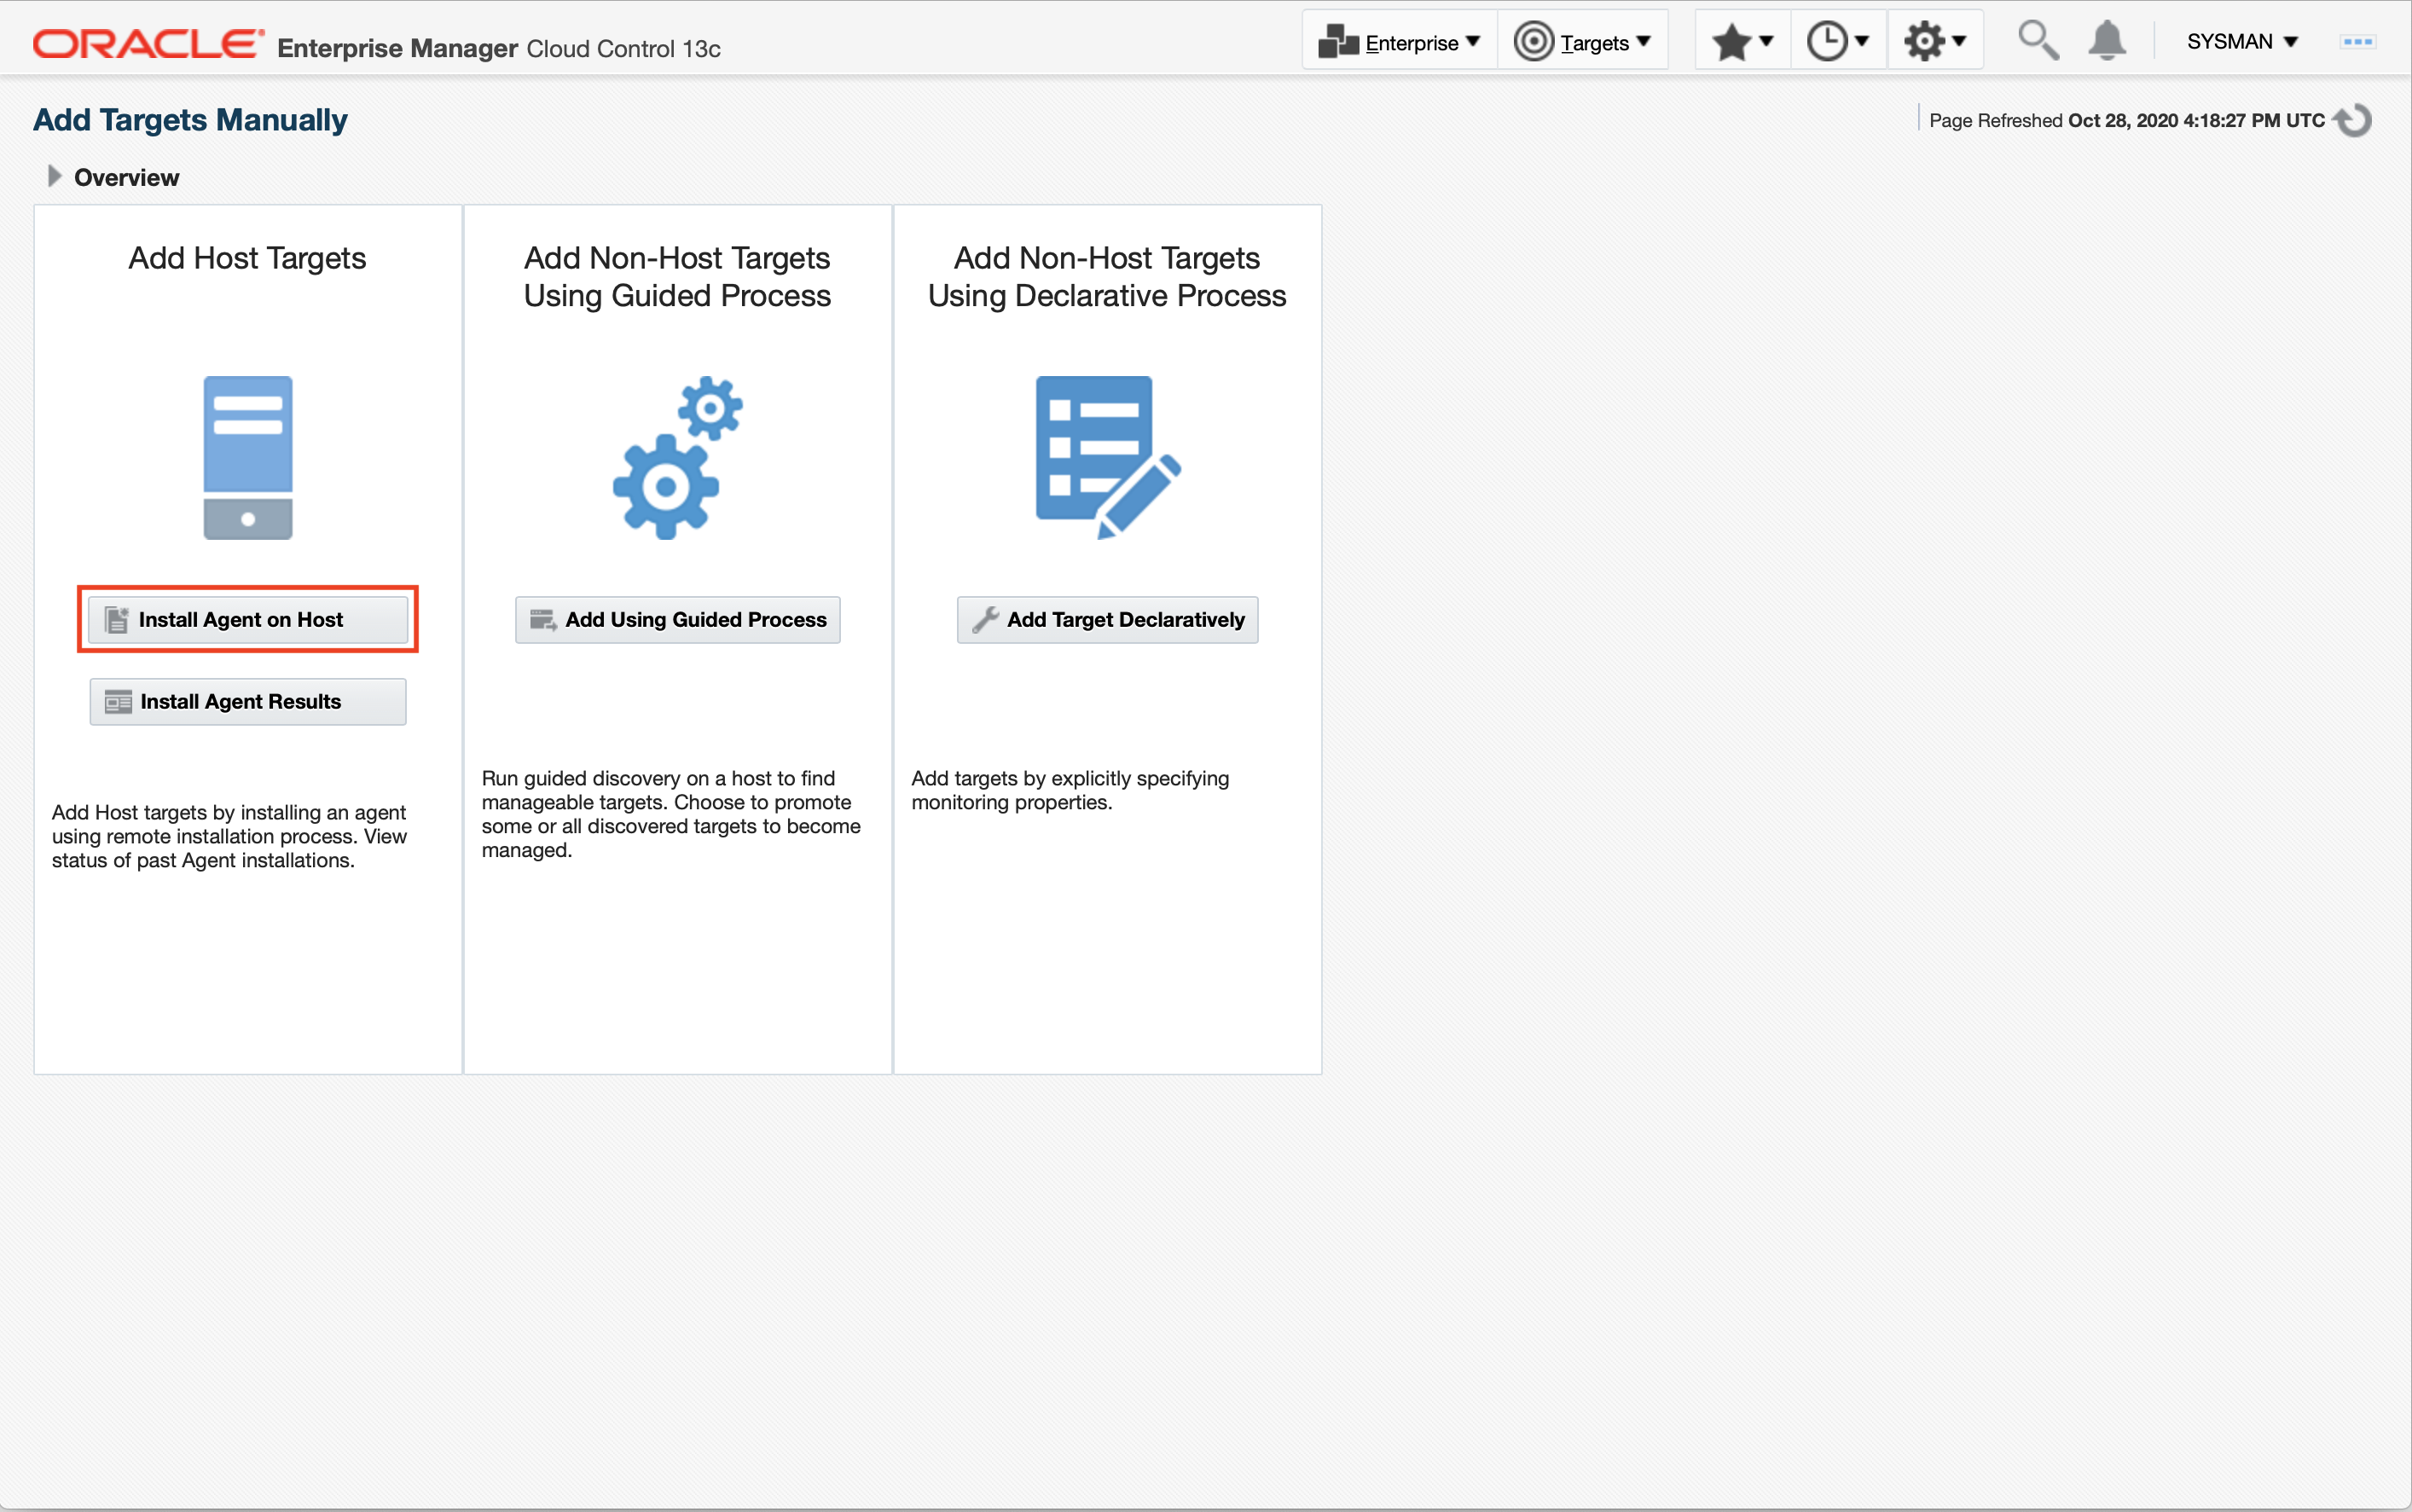This screenshot has width=2412, height=1512.
Task: Click the declarative process description text
Action: click(x=1070, y=790)
